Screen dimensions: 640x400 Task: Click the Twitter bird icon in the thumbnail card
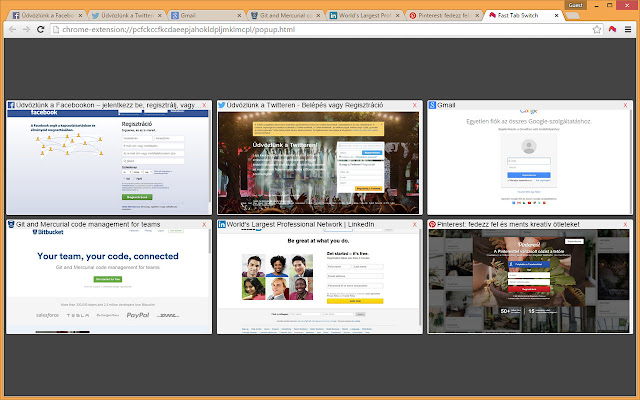(222, 105)
